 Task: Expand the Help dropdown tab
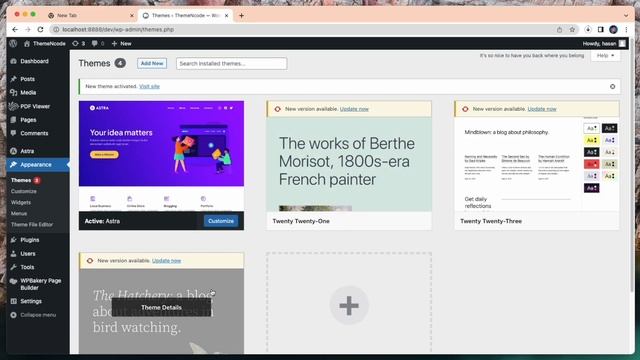pos(605,56)
